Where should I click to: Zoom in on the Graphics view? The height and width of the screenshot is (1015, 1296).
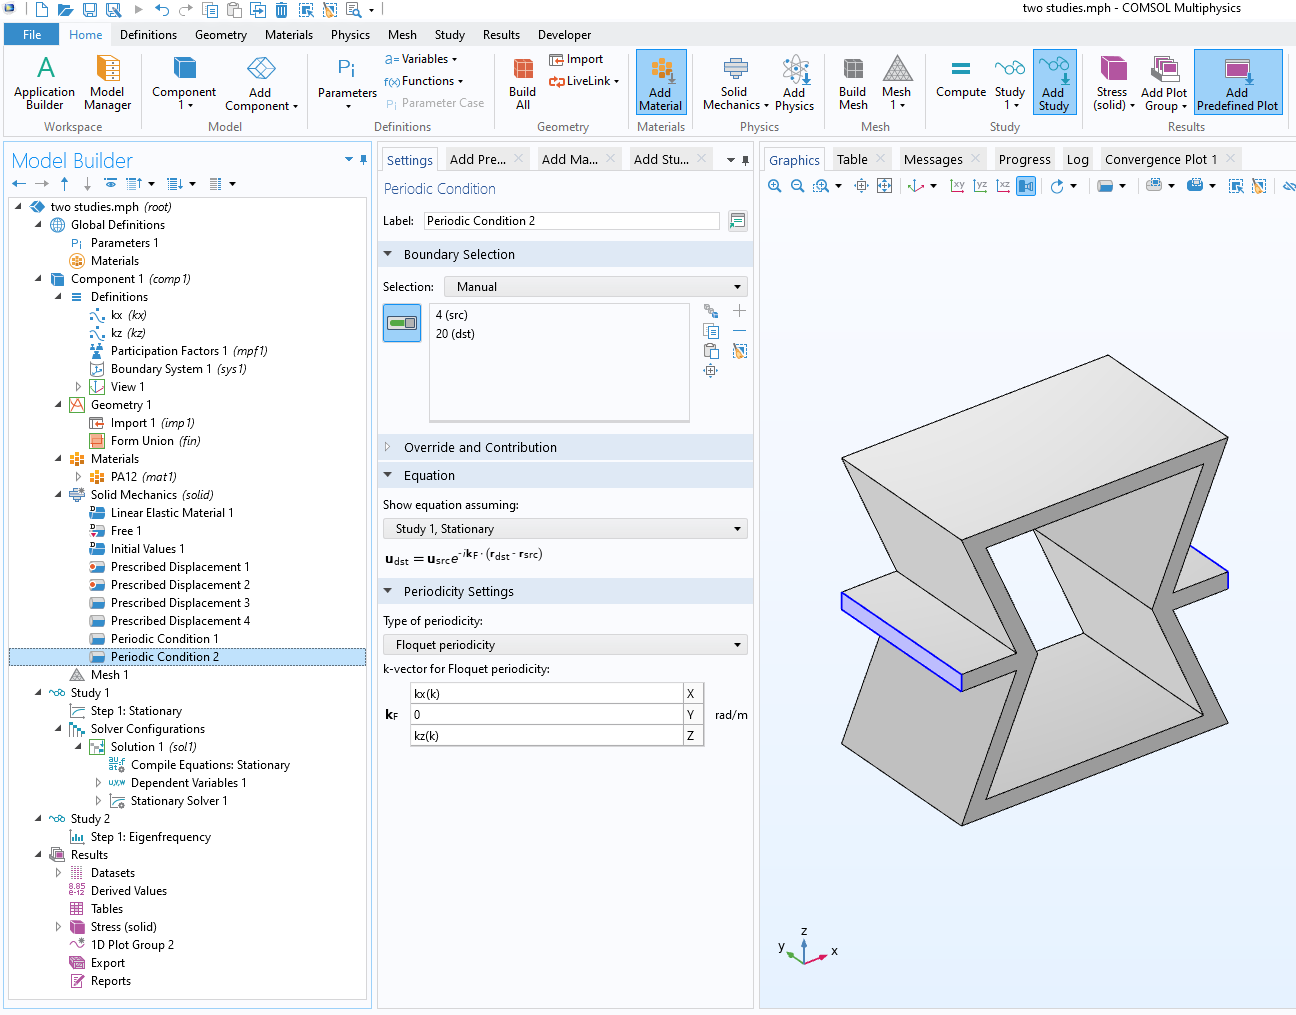click(x=774, y=186)
